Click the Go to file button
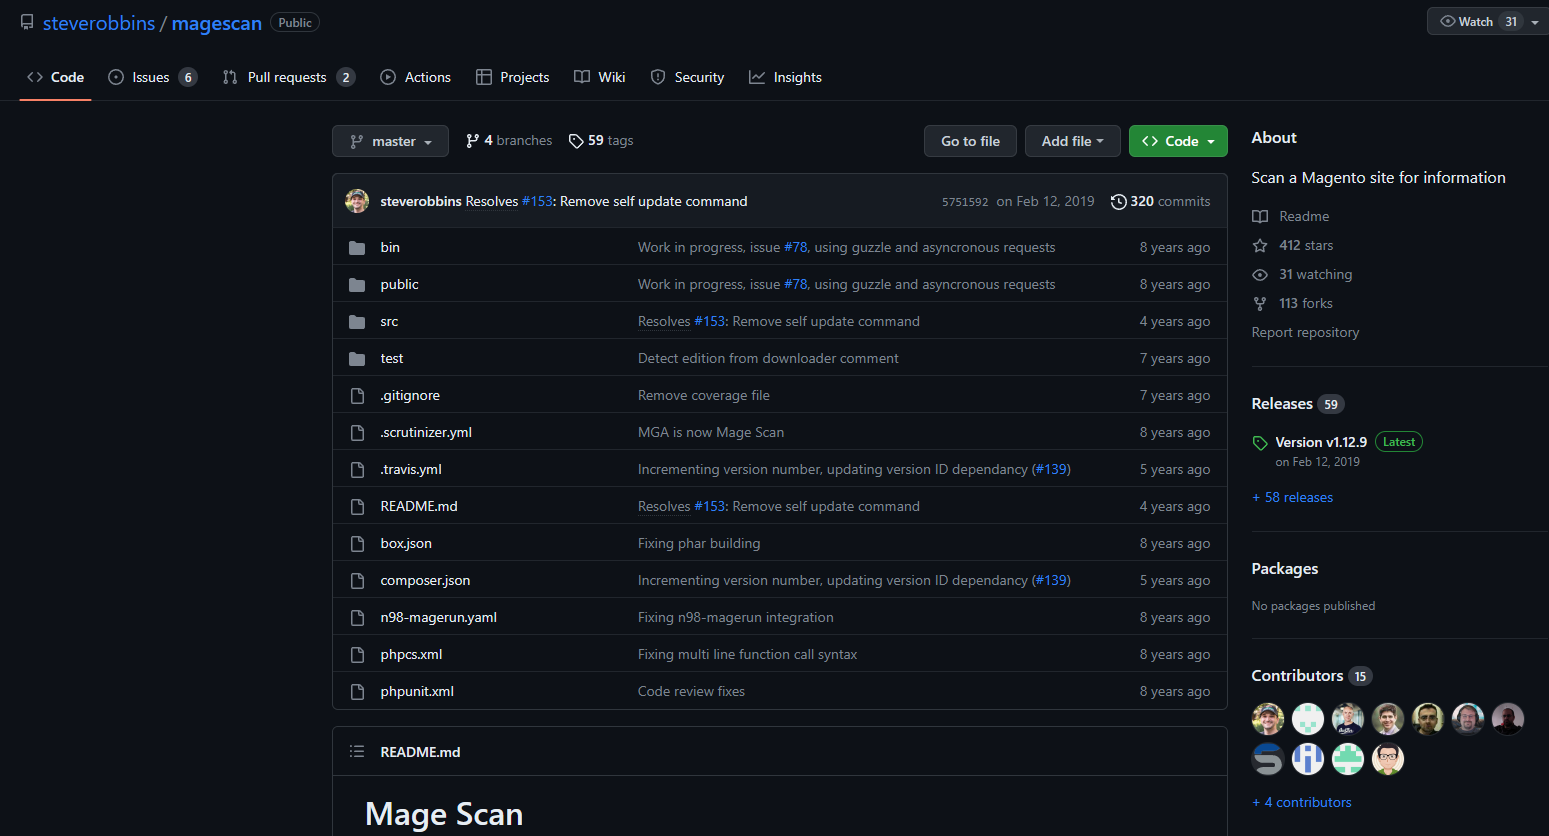Image resolution: width=1549 pixels, height=836 pixels. (970, 141)
